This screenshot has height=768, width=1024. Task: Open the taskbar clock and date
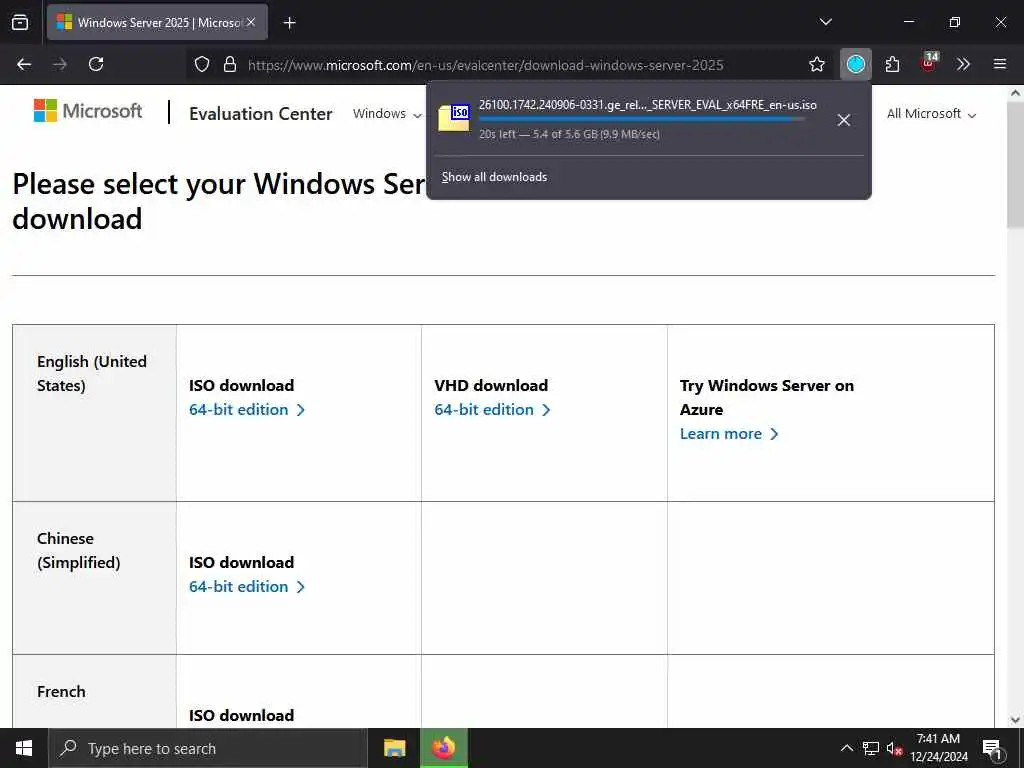coord(938,748)
